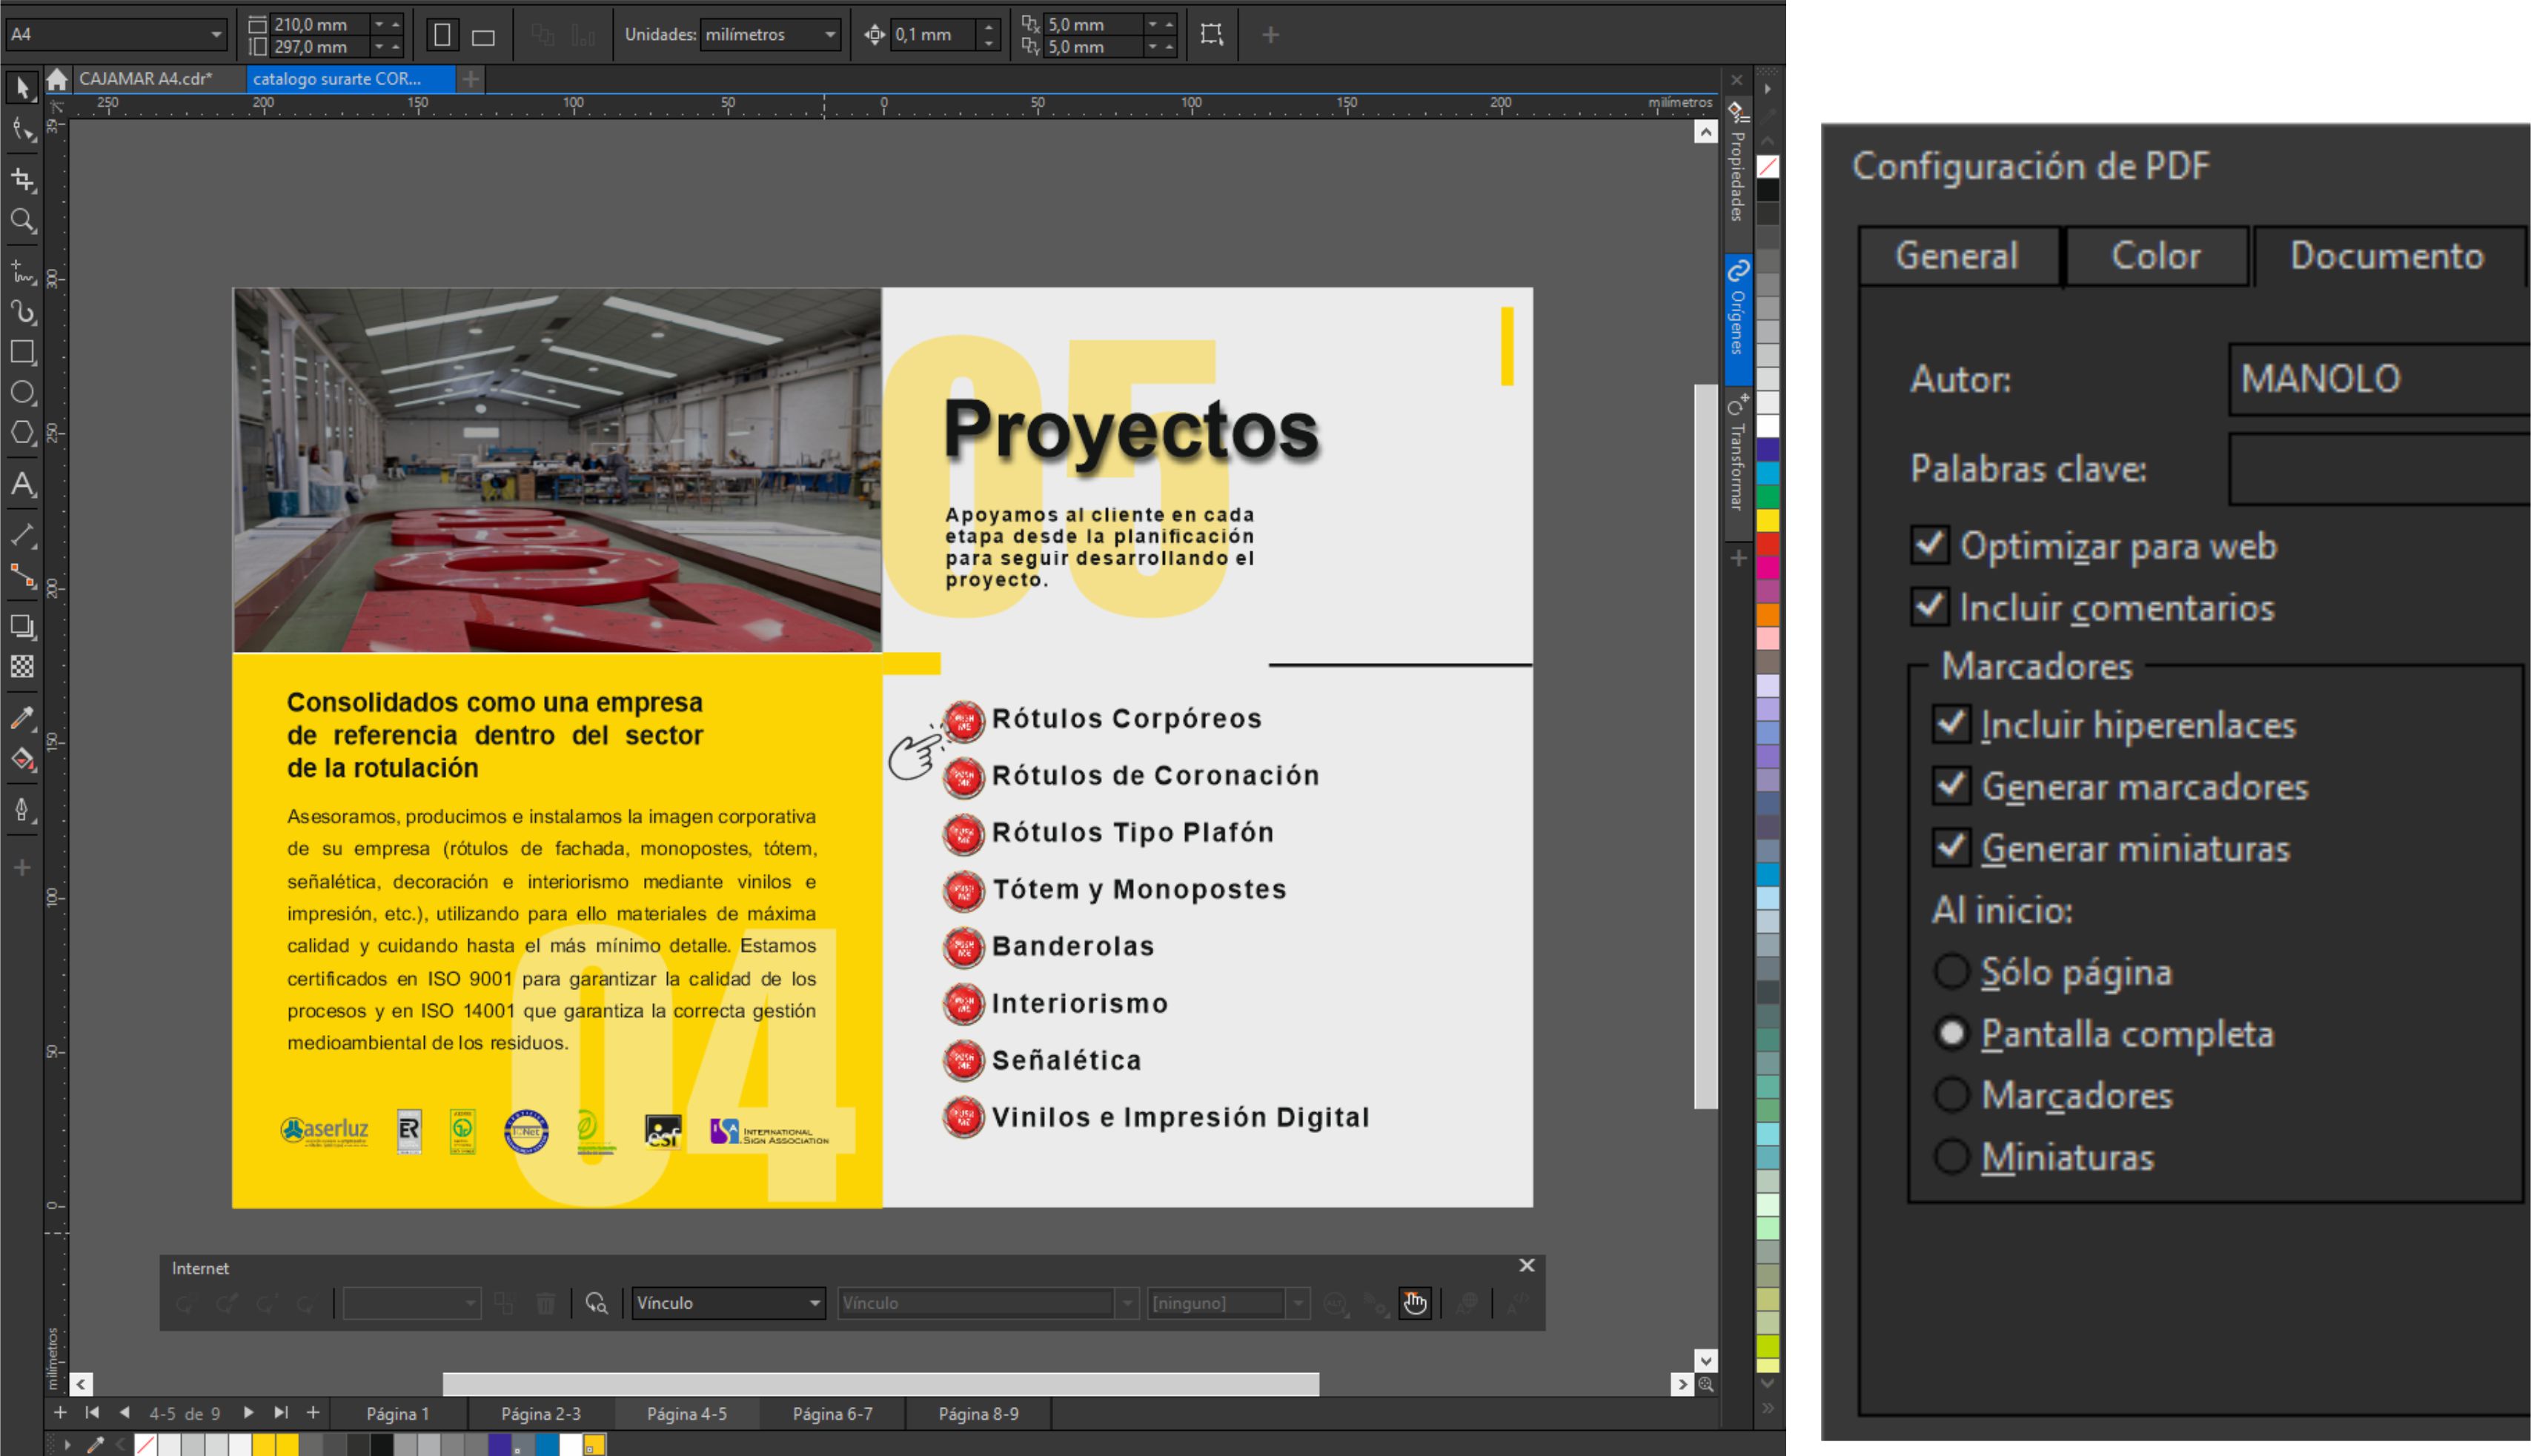2531x1456 pixels.
Task: Click the no-fill swatch in document palette
Action: tap(145, 1445)
